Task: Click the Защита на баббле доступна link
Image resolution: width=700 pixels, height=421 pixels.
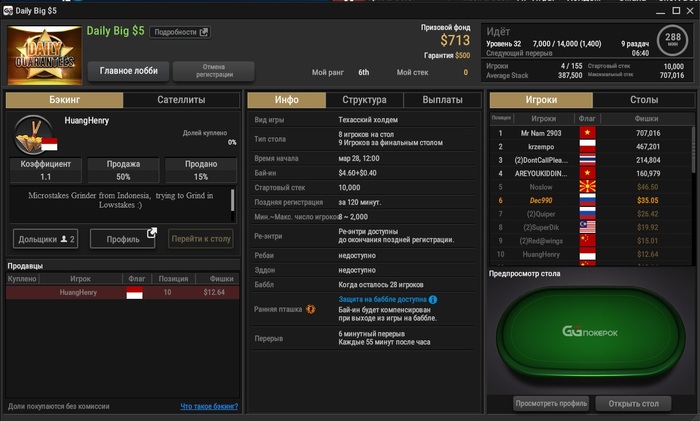Action: click(x=383, y=299)
